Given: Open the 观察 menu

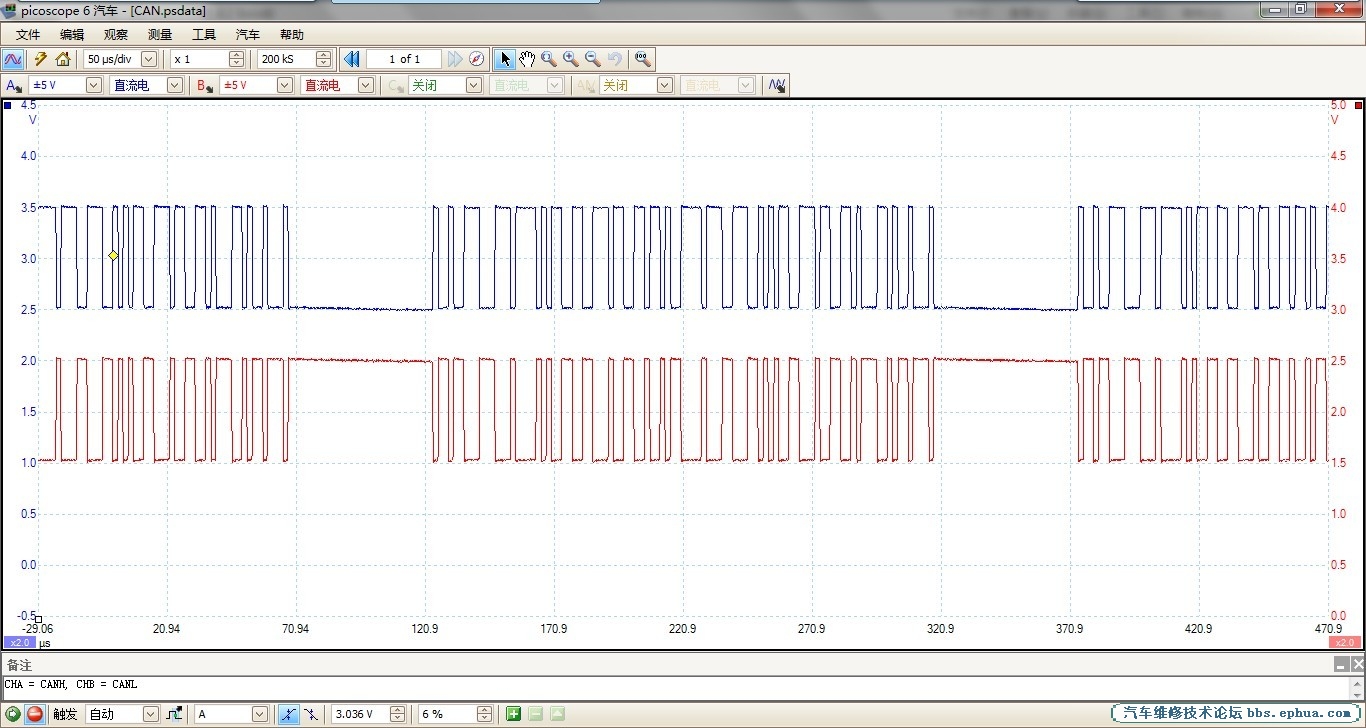Looking at the screenshot, I should coord(116,34).
